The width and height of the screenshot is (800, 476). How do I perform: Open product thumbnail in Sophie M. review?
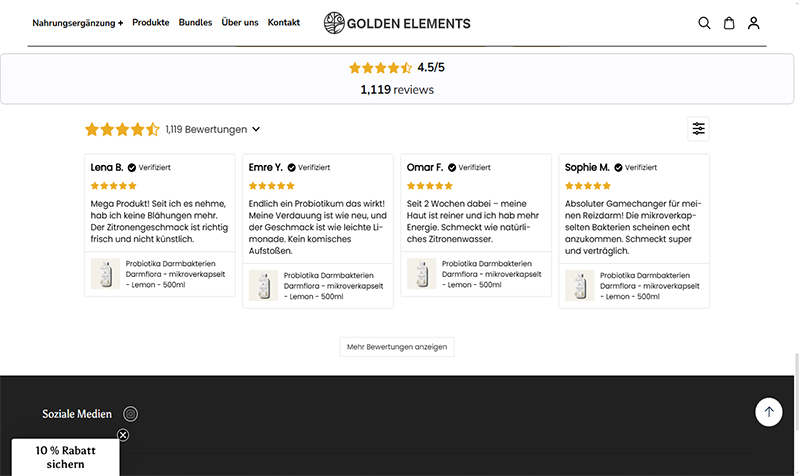click(x=580, y=286)
